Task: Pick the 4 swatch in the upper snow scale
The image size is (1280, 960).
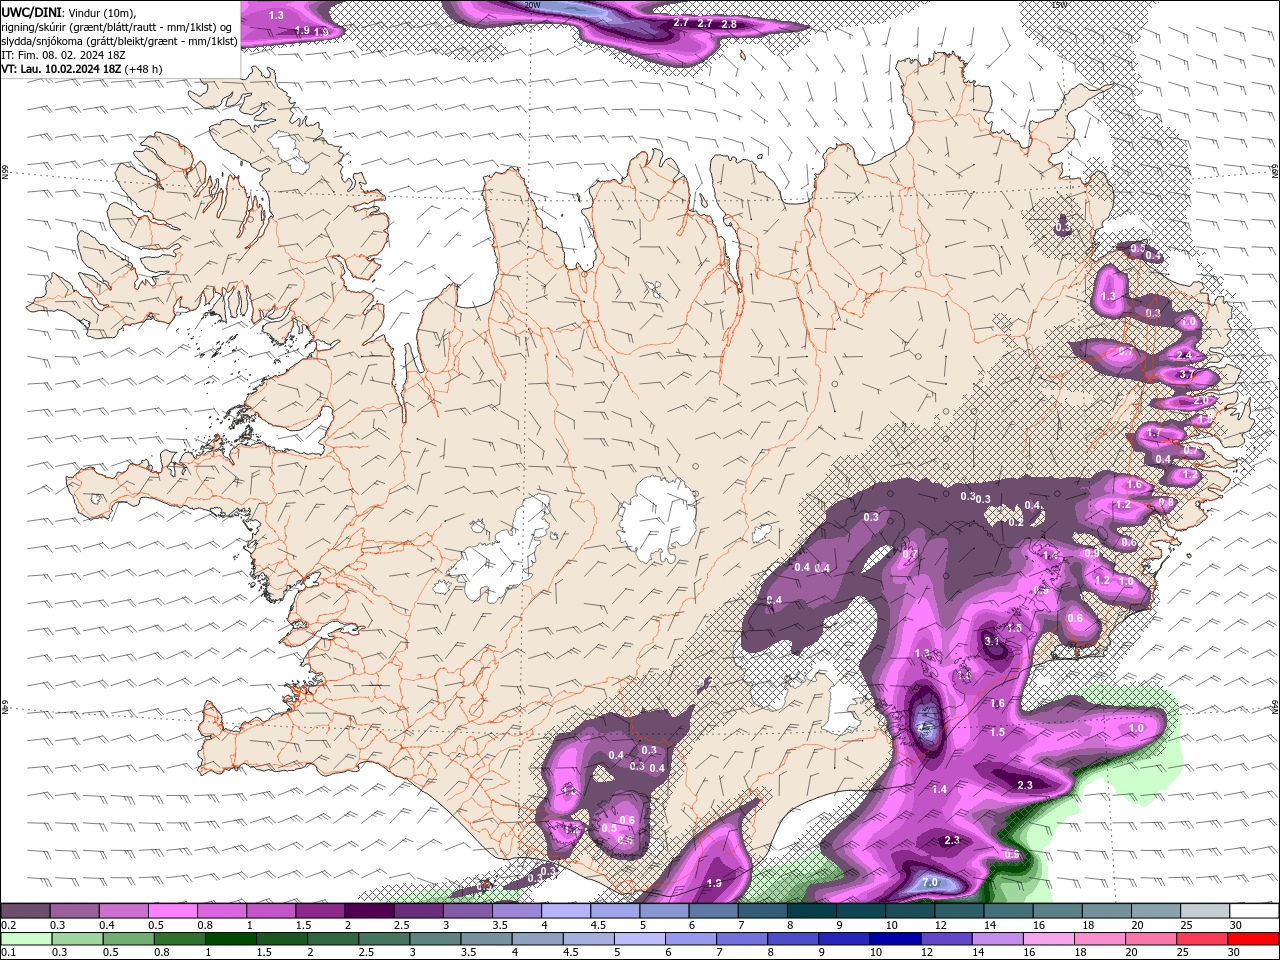Action: 565,911
